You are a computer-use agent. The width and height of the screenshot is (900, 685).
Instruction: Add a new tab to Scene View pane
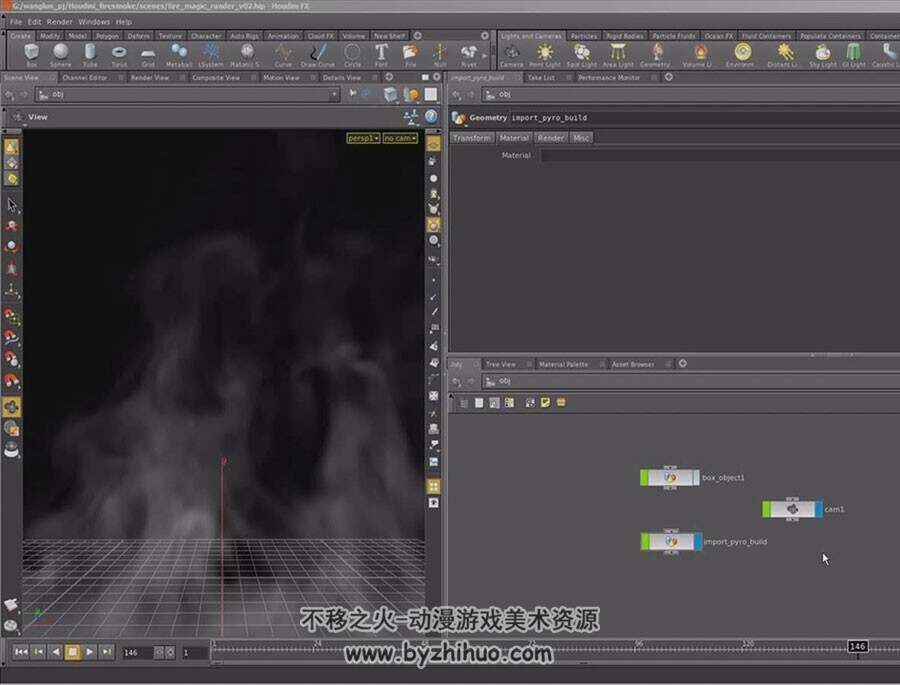(389, 77)
